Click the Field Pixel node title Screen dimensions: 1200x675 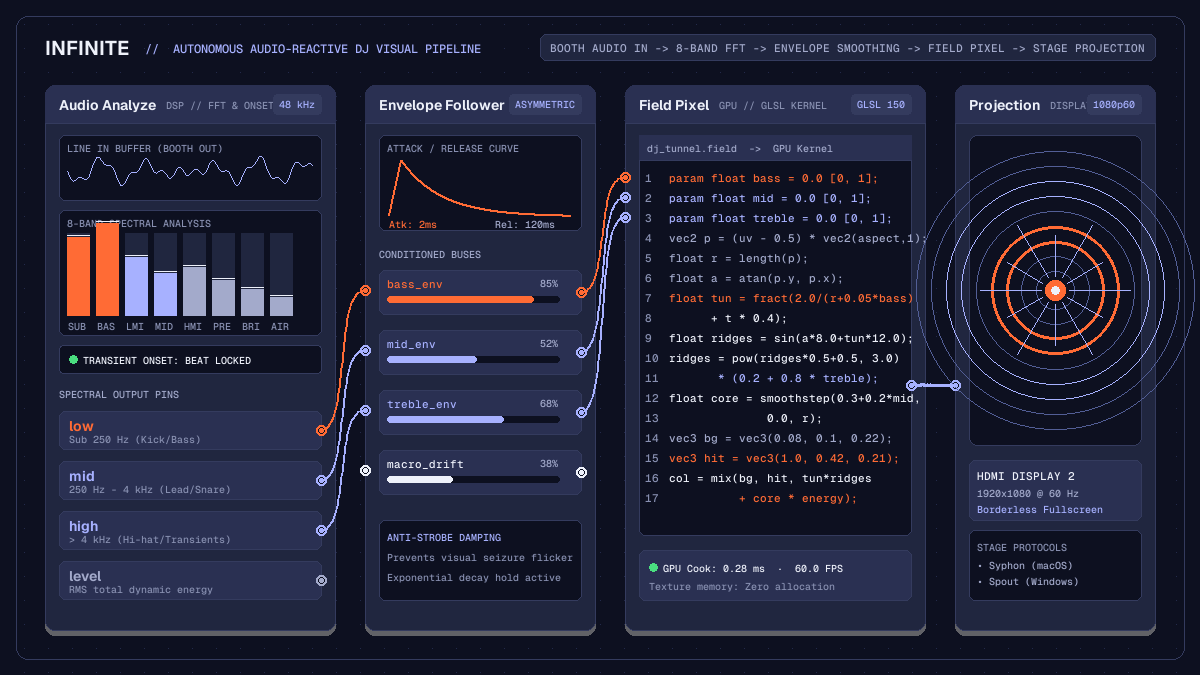pyautogui.click(x=674, y=105)
